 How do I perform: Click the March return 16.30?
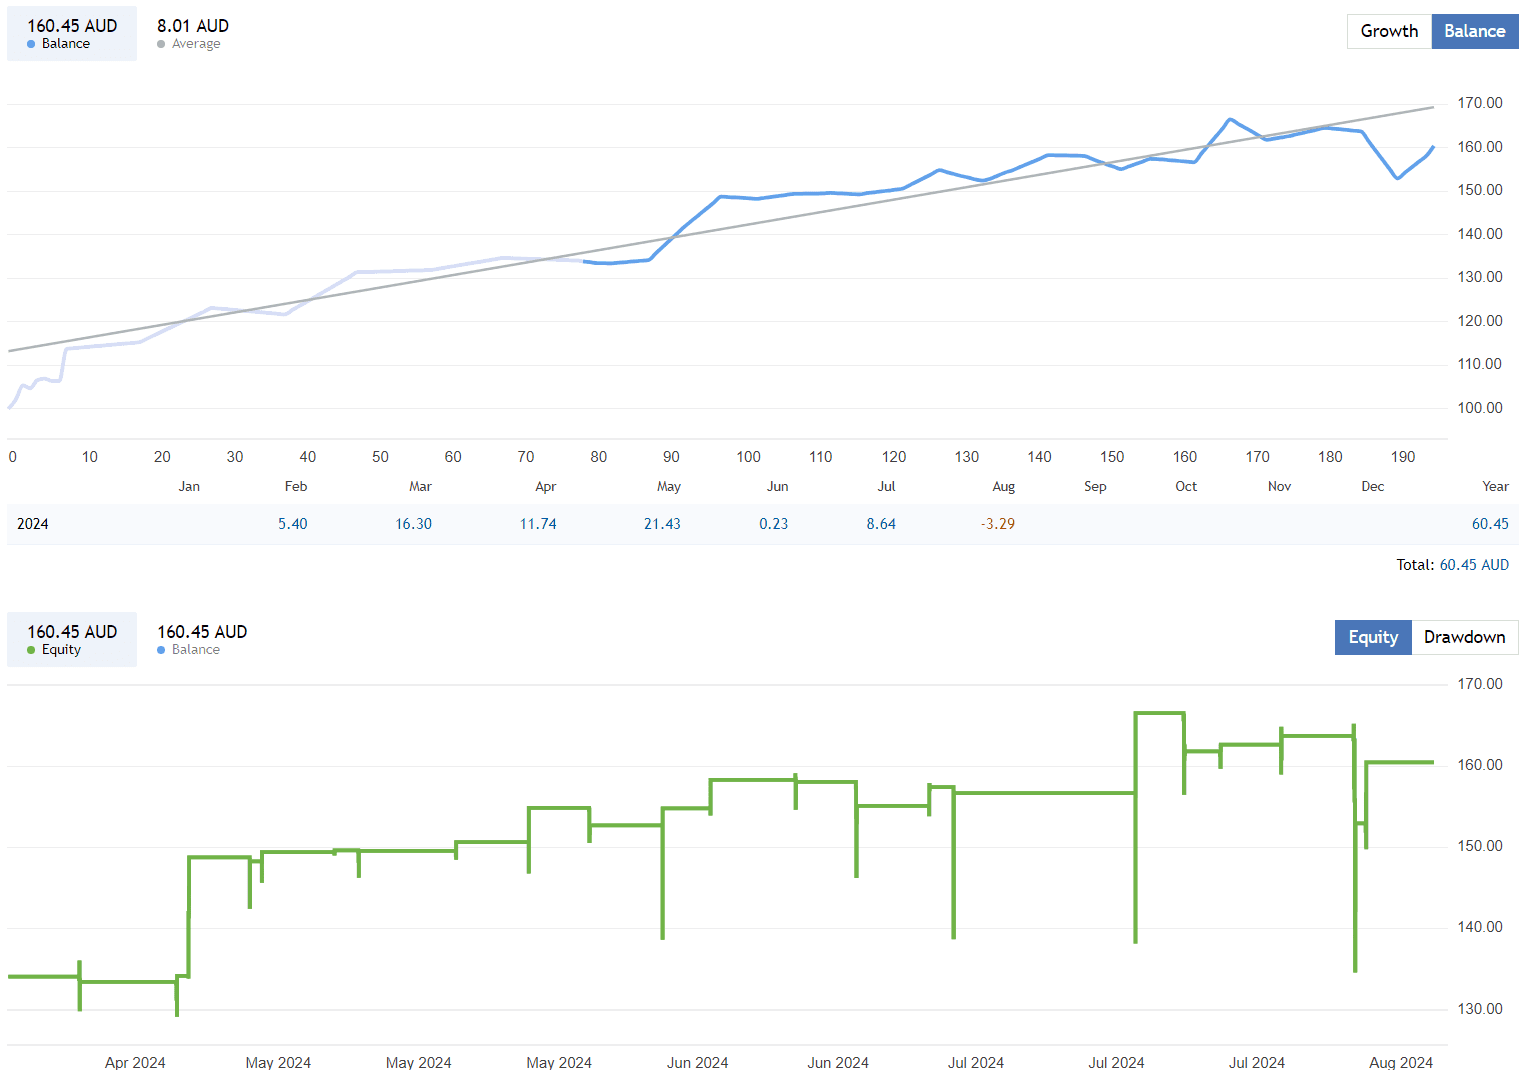coord(413,523)
